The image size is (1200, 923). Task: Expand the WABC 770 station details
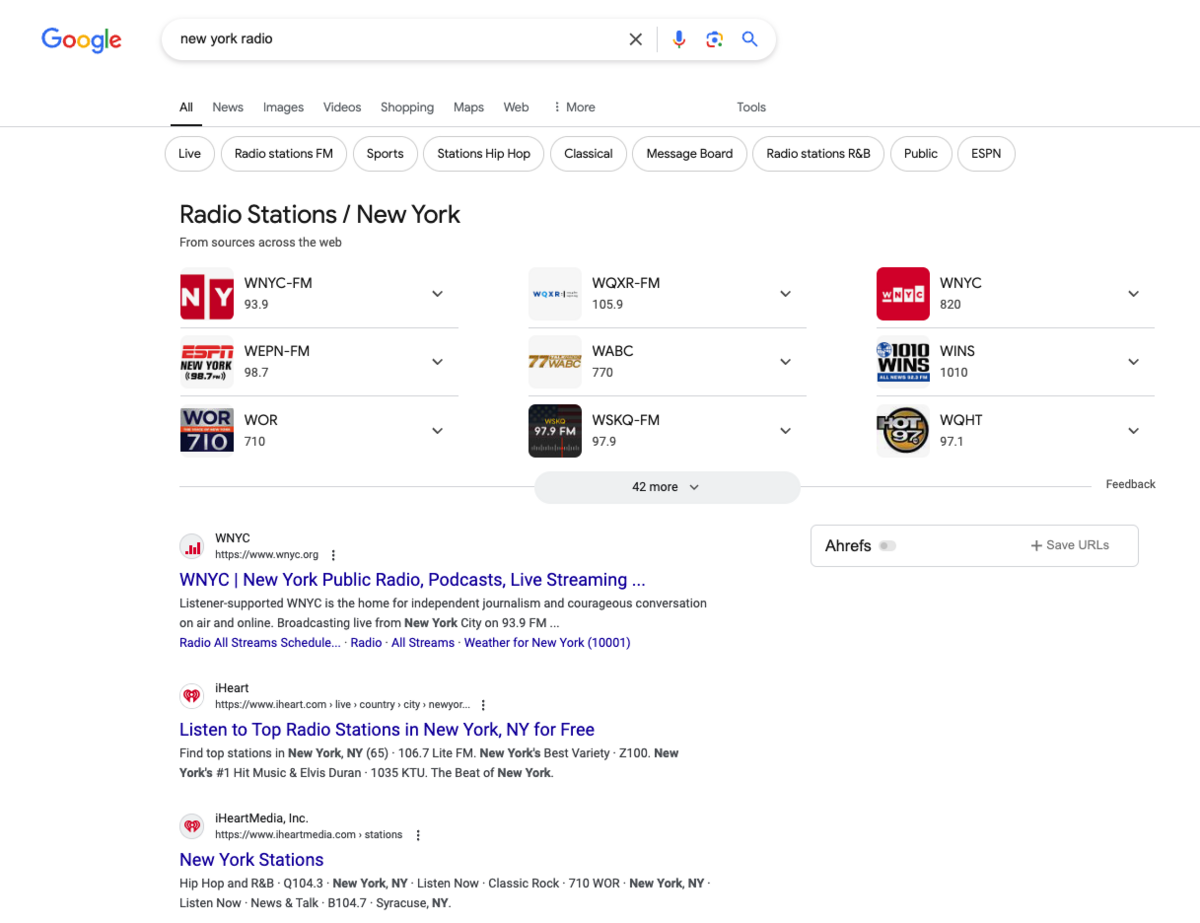coord(785,362)
